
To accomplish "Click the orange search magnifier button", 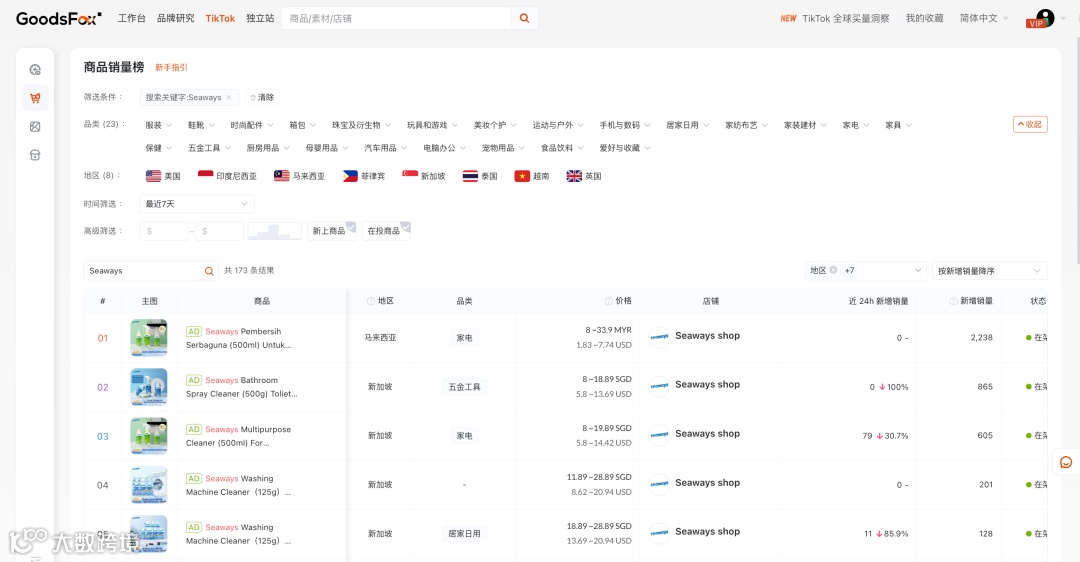I will coord(524,19).
